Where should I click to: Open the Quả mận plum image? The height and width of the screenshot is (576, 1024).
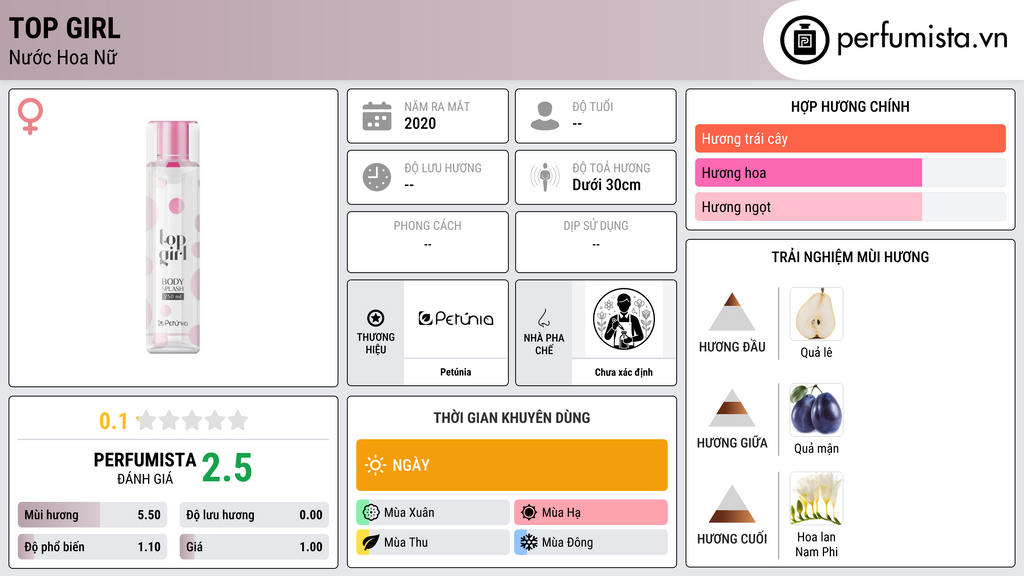tap(816, 410)
